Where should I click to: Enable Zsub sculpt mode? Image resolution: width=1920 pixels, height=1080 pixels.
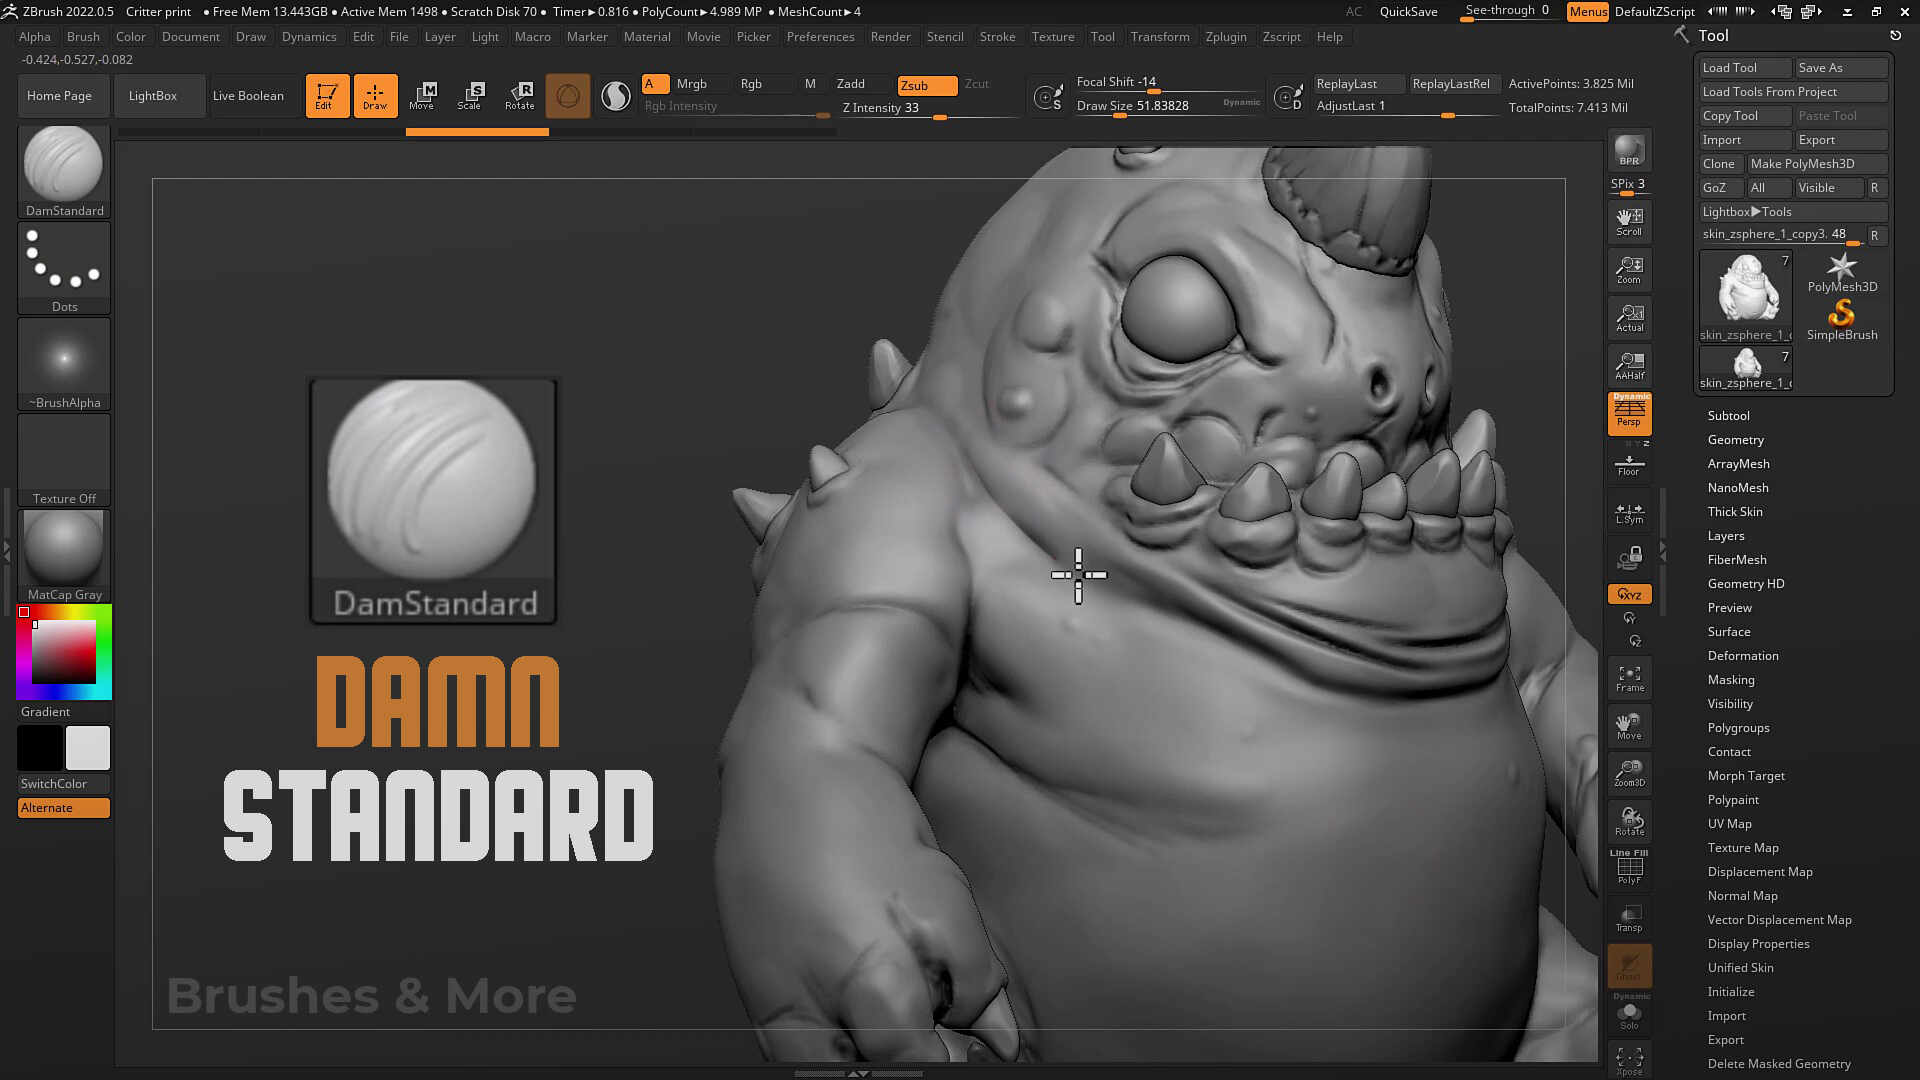[927, 85]
